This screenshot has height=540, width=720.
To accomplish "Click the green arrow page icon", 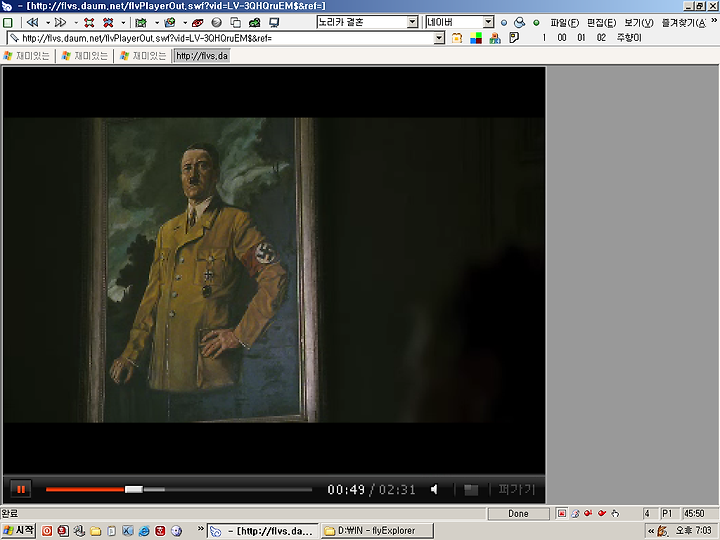I will pos(141,22).
